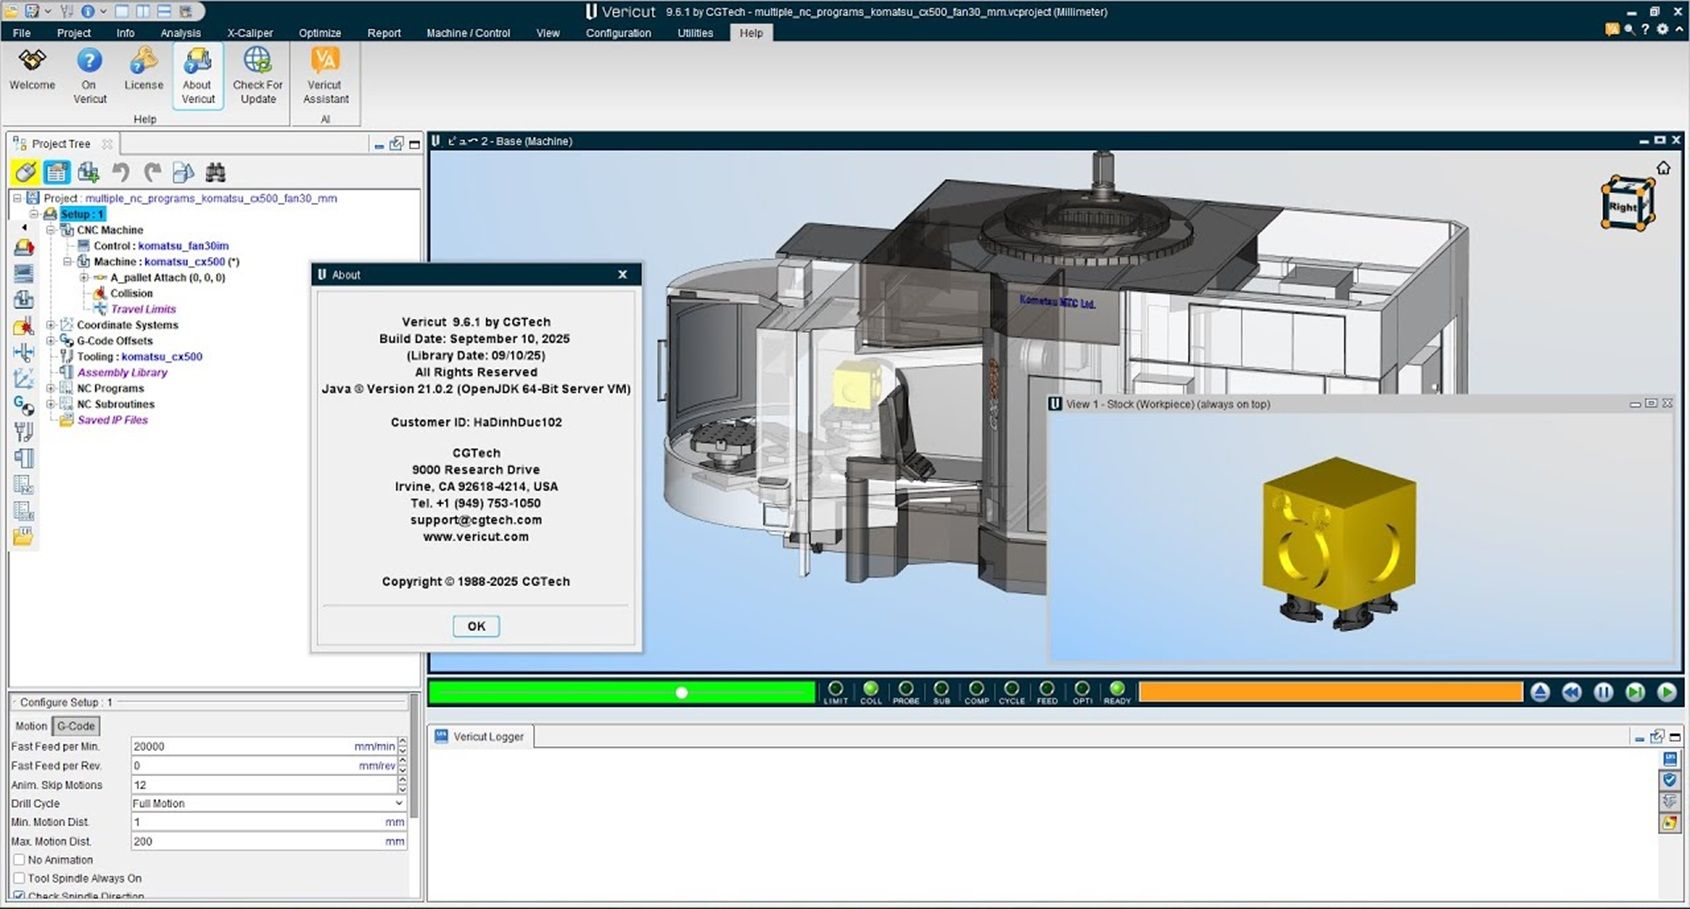Open the License icon in the ribbon
The image size is (1690, 909).
click(x=143, y=70)
